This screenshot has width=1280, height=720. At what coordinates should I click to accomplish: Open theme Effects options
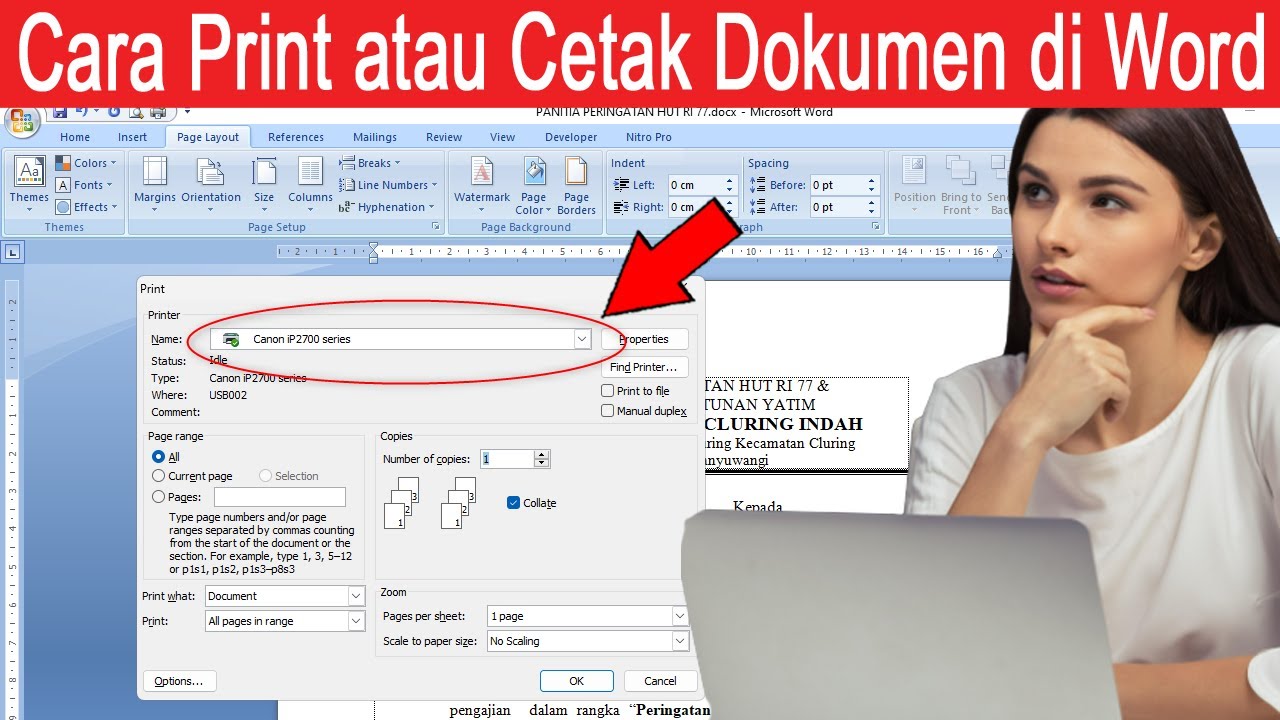86,207
